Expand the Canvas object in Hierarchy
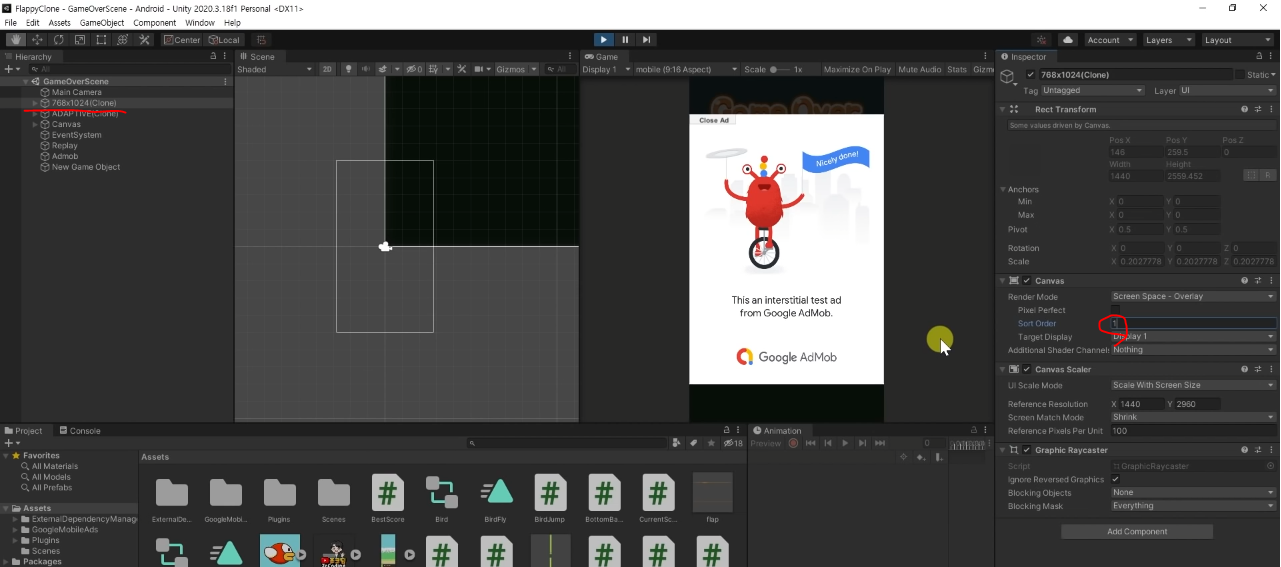This screenshot has width=1281, height=567. (35, 124)
